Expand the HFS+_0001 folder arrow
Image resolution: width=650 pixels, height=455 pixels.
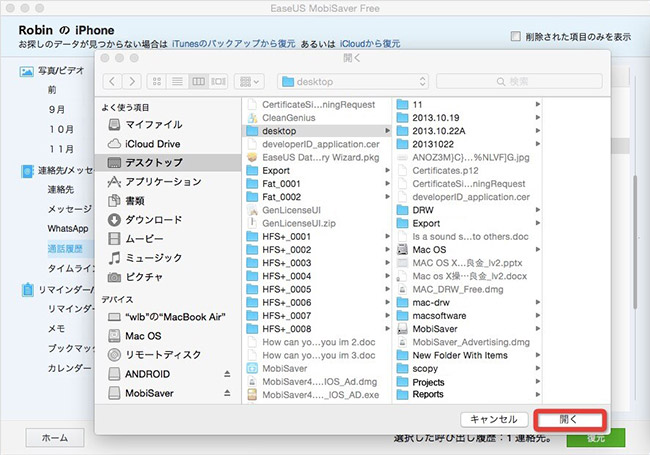pyautogui.click(x=387, y=236)
